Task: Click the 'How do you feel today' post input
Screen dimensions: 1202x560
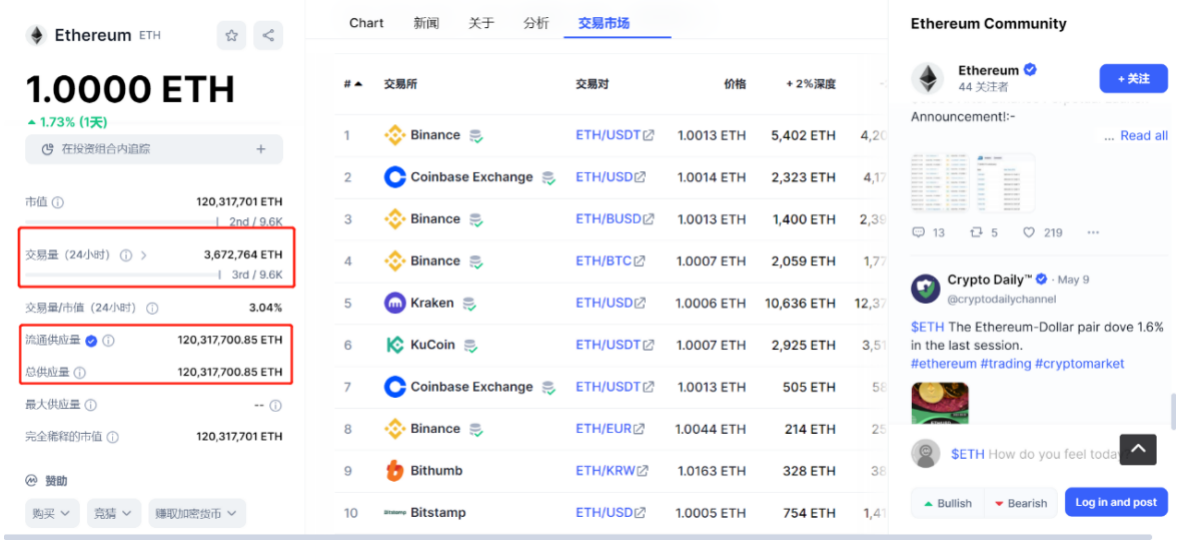Action: (1035, 454)
